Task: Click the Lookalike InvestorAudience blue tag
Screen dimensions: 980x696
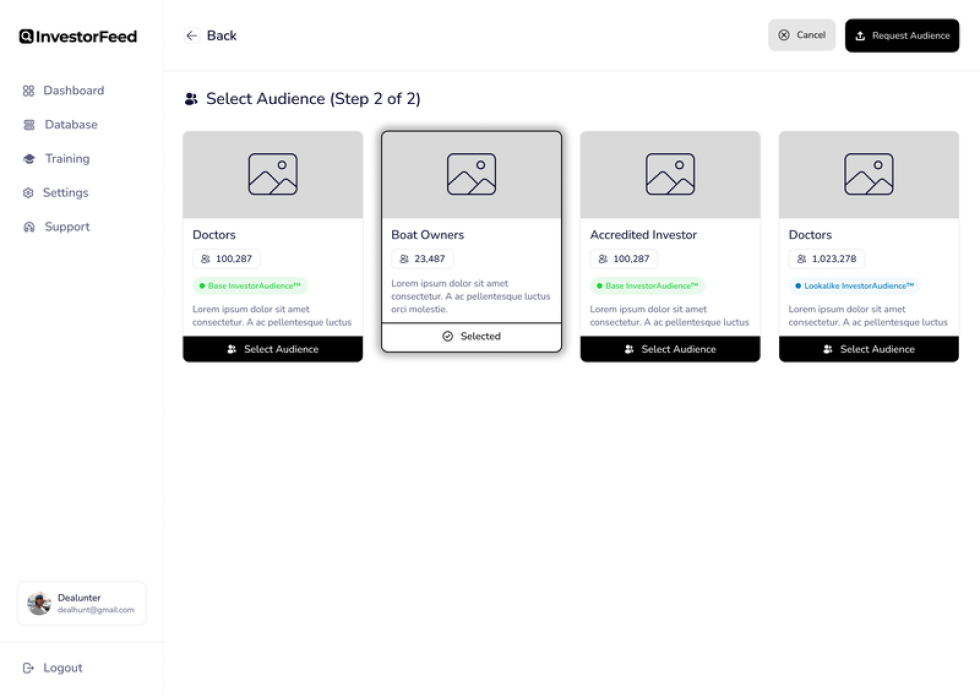Action: [x=854, y=286]
